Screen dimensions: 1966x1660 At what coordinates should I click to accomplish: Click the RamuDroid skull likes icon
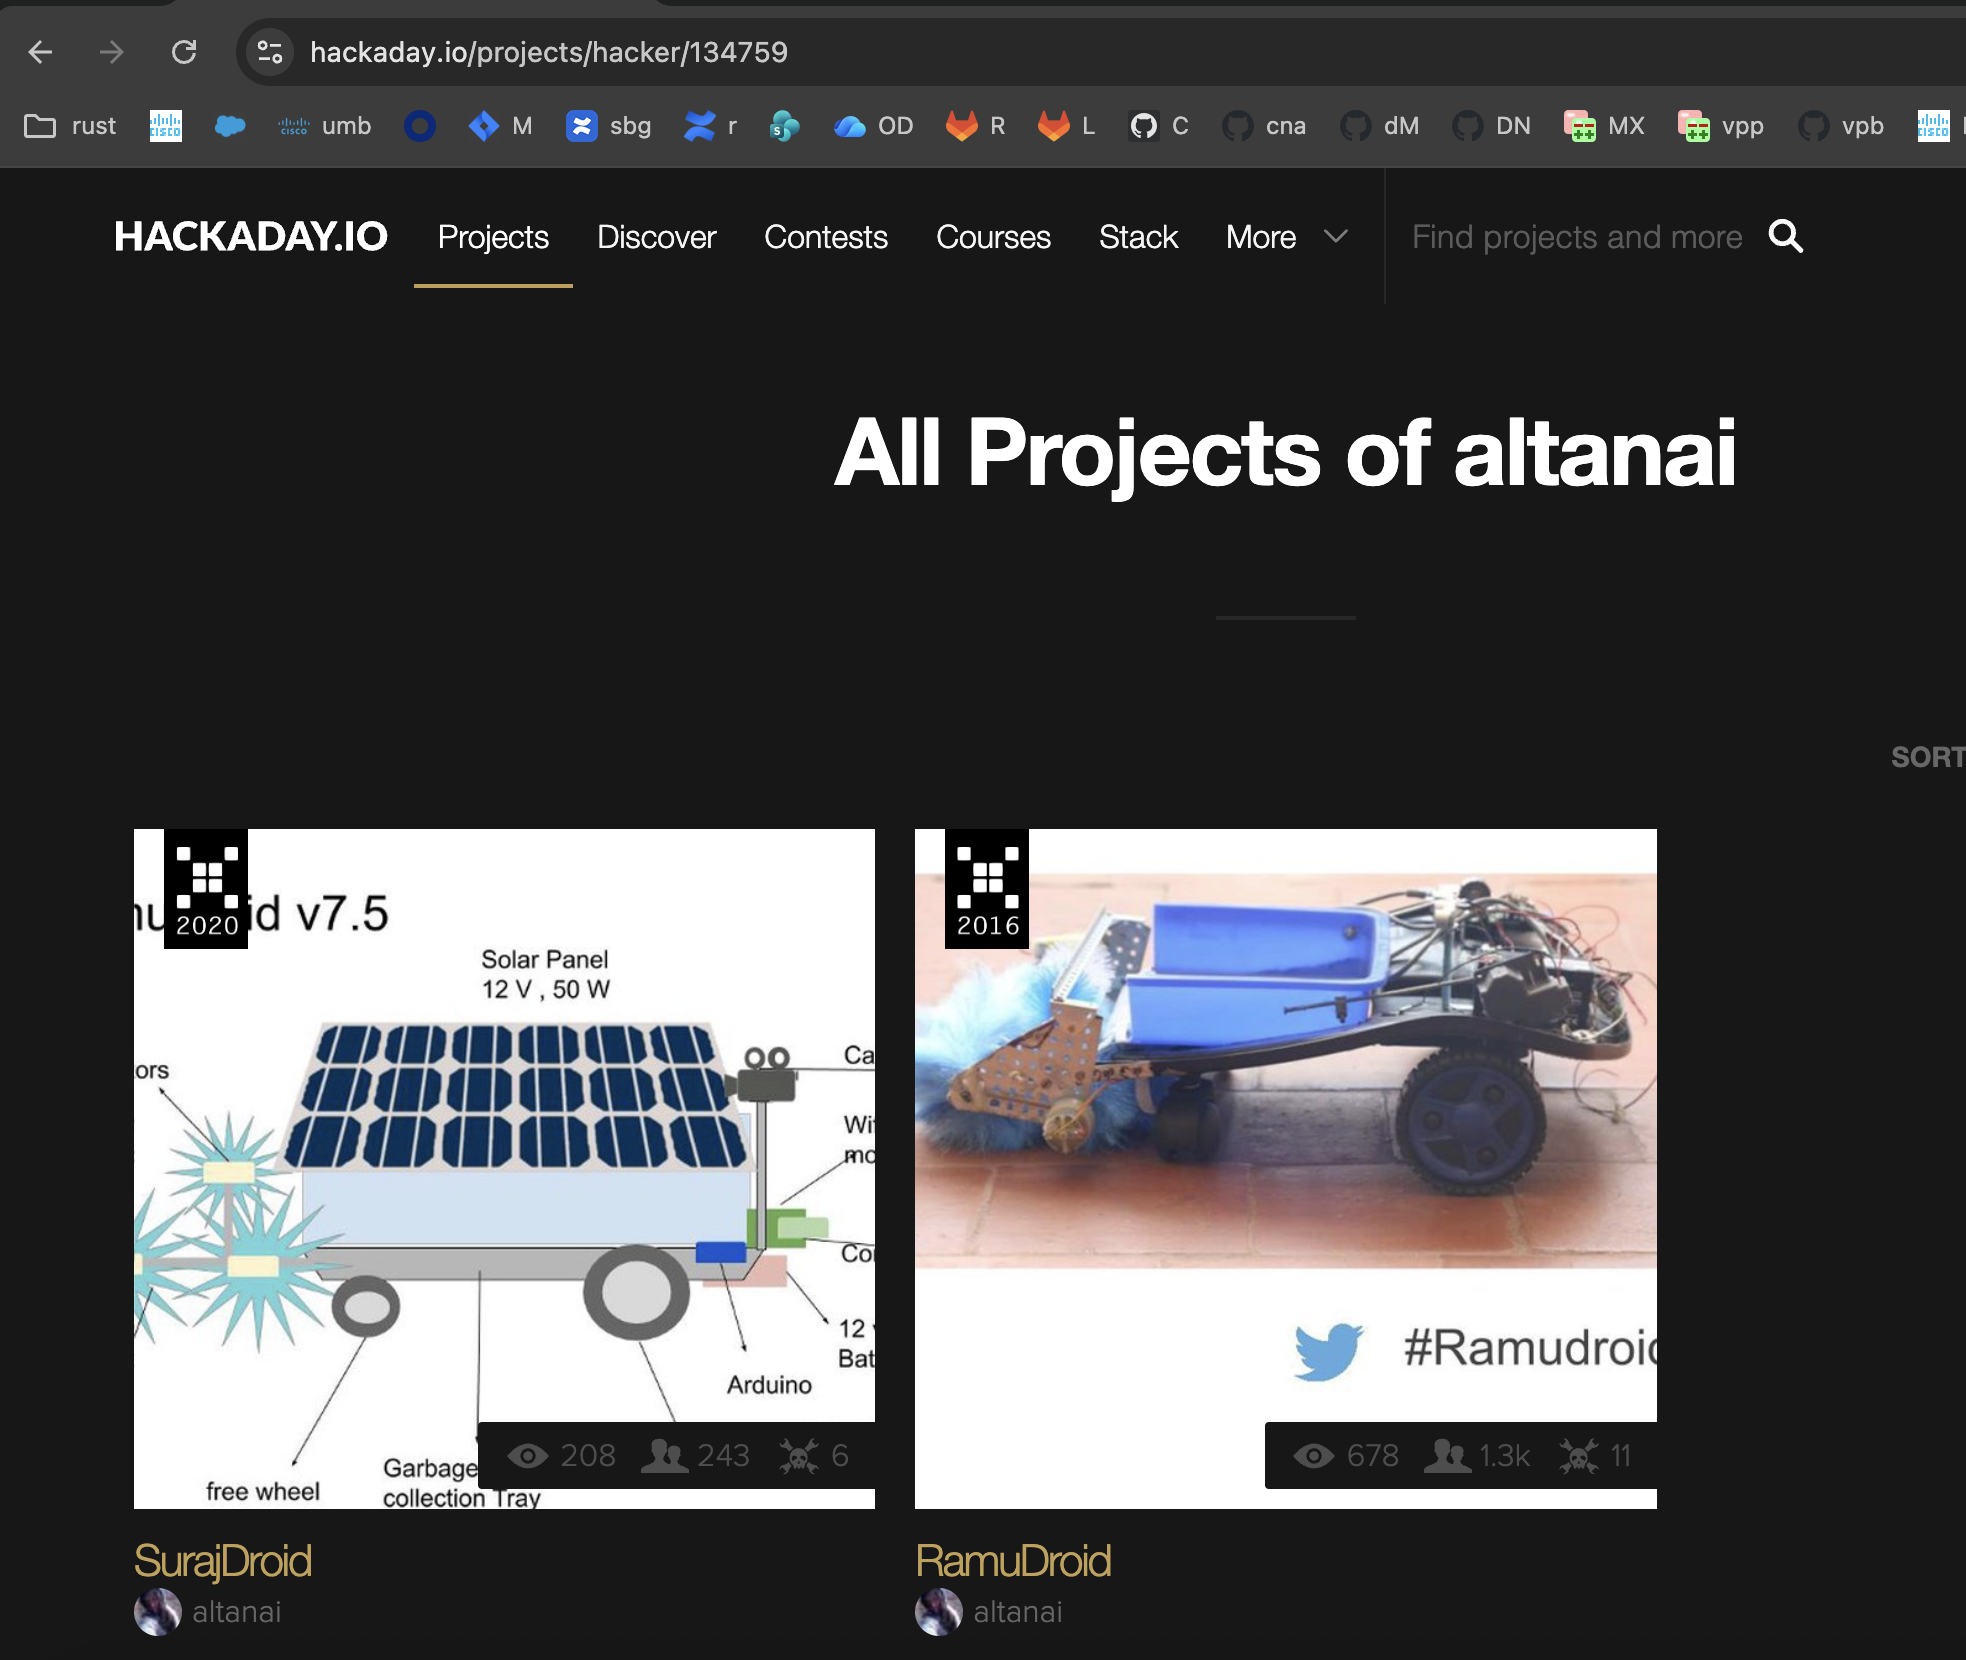click(1578, 1456)
